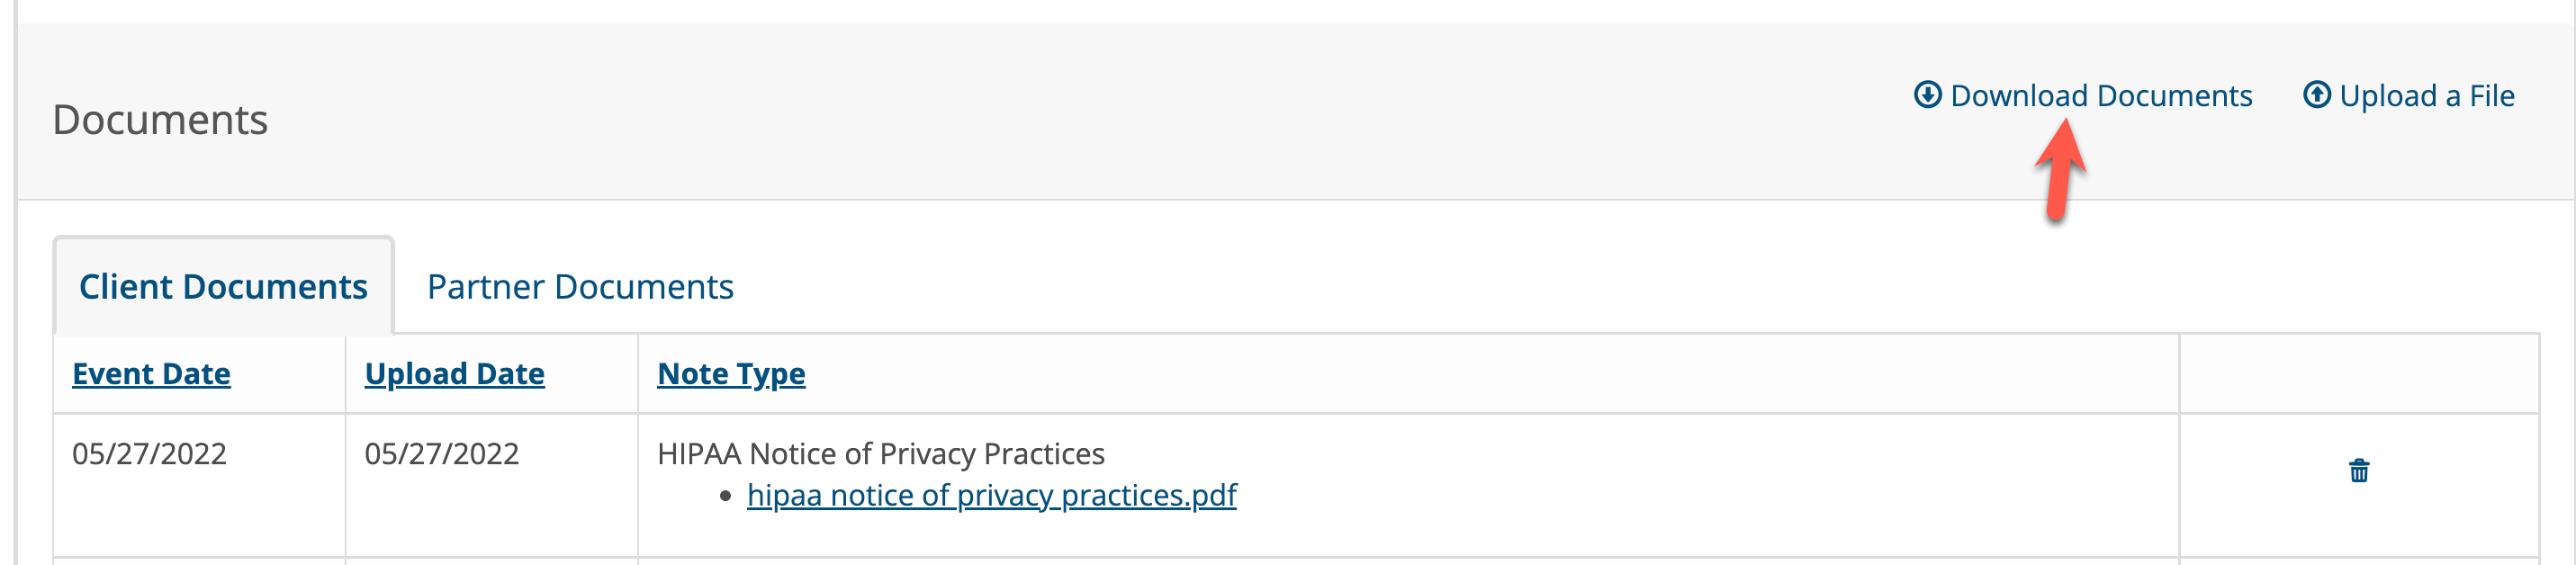Switch to the Client Documents tab
Viewport: 2576px width, 565px height.
(x=223, y=287)
